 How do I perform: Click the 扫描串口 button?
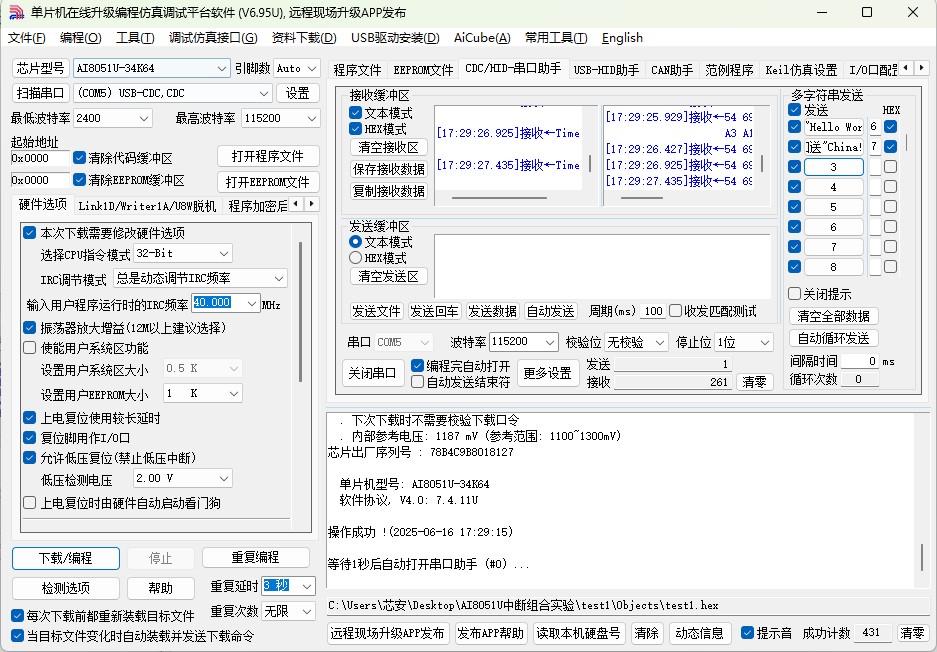(x=41, y=93)
